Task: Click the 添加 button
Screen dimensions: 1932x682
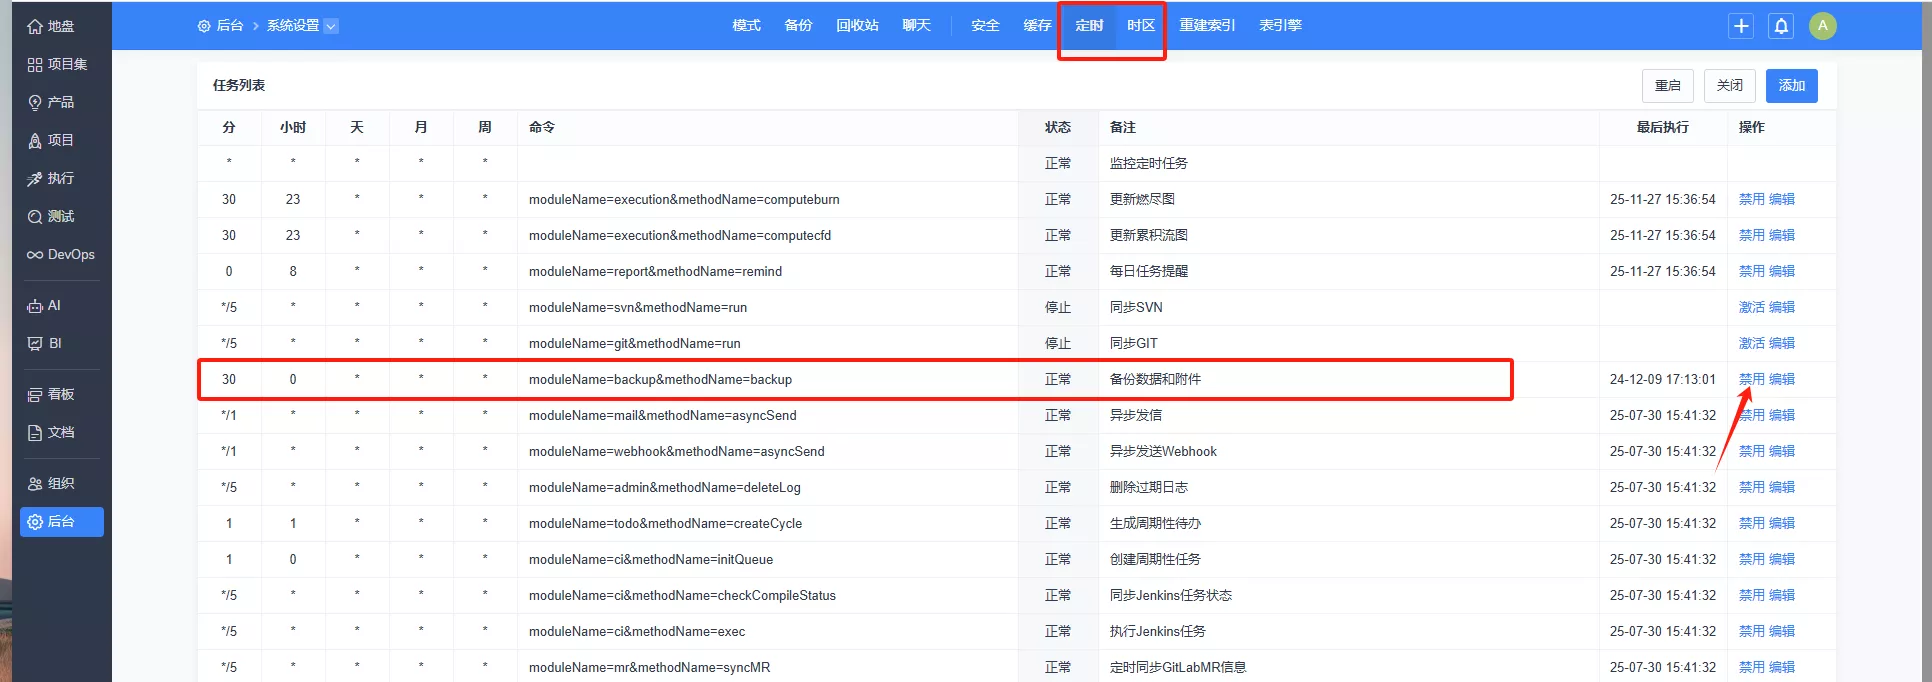Action: (x=1791, y=86)
